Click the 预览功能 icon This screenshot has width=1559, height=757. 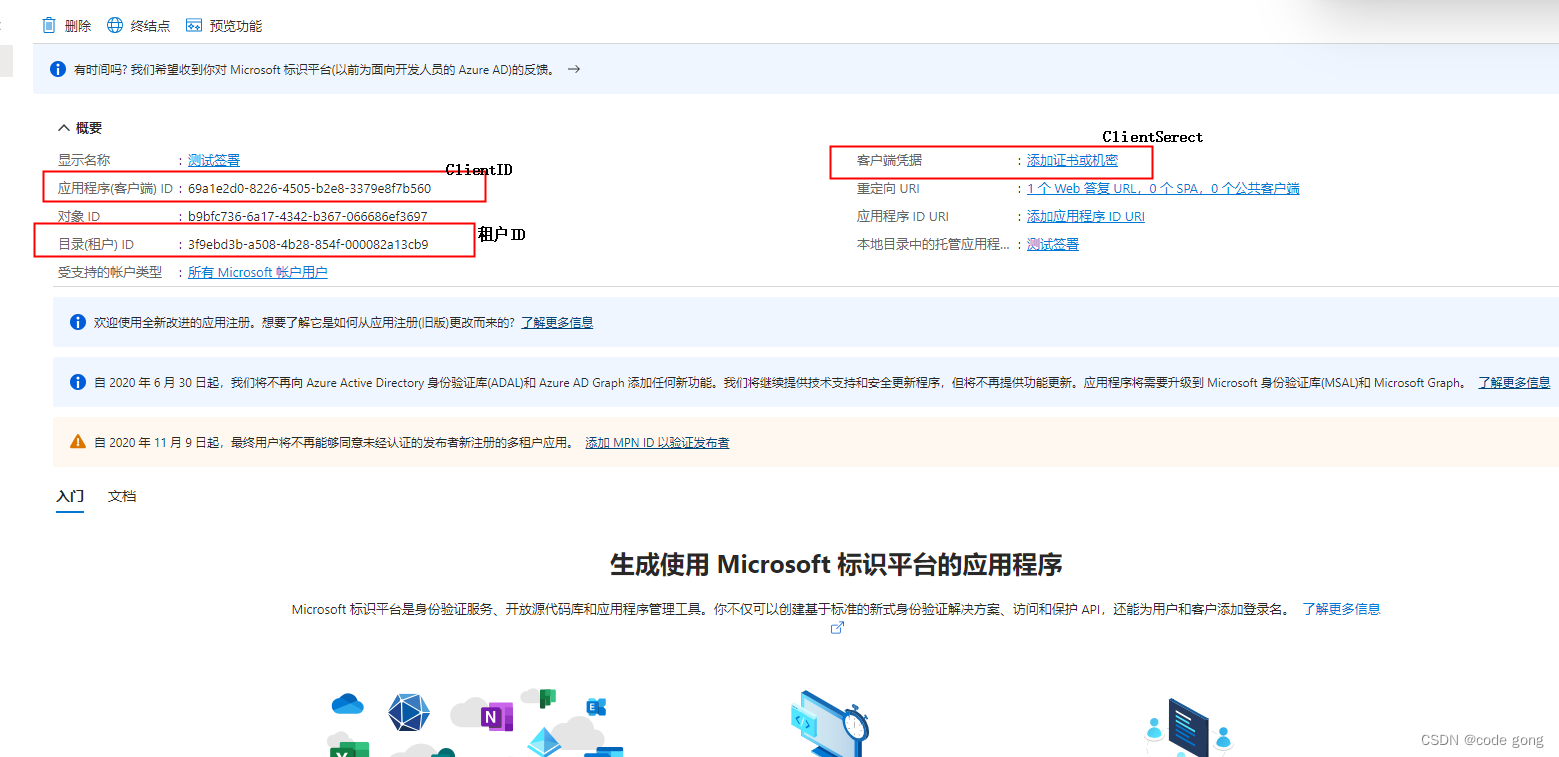194,25
